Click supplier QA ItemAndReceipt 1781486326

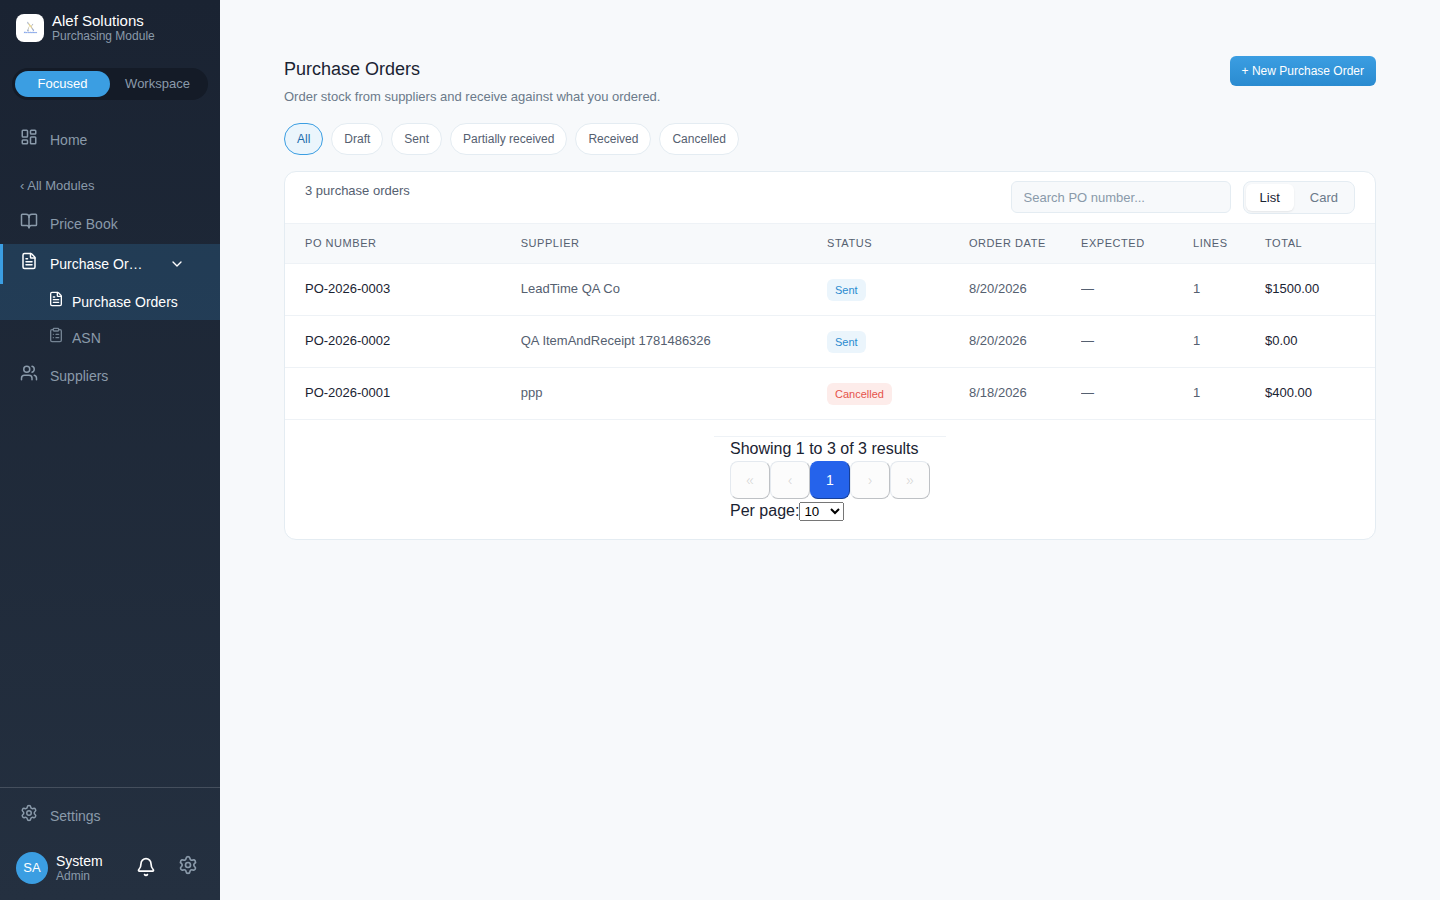(x=615, y=341)
